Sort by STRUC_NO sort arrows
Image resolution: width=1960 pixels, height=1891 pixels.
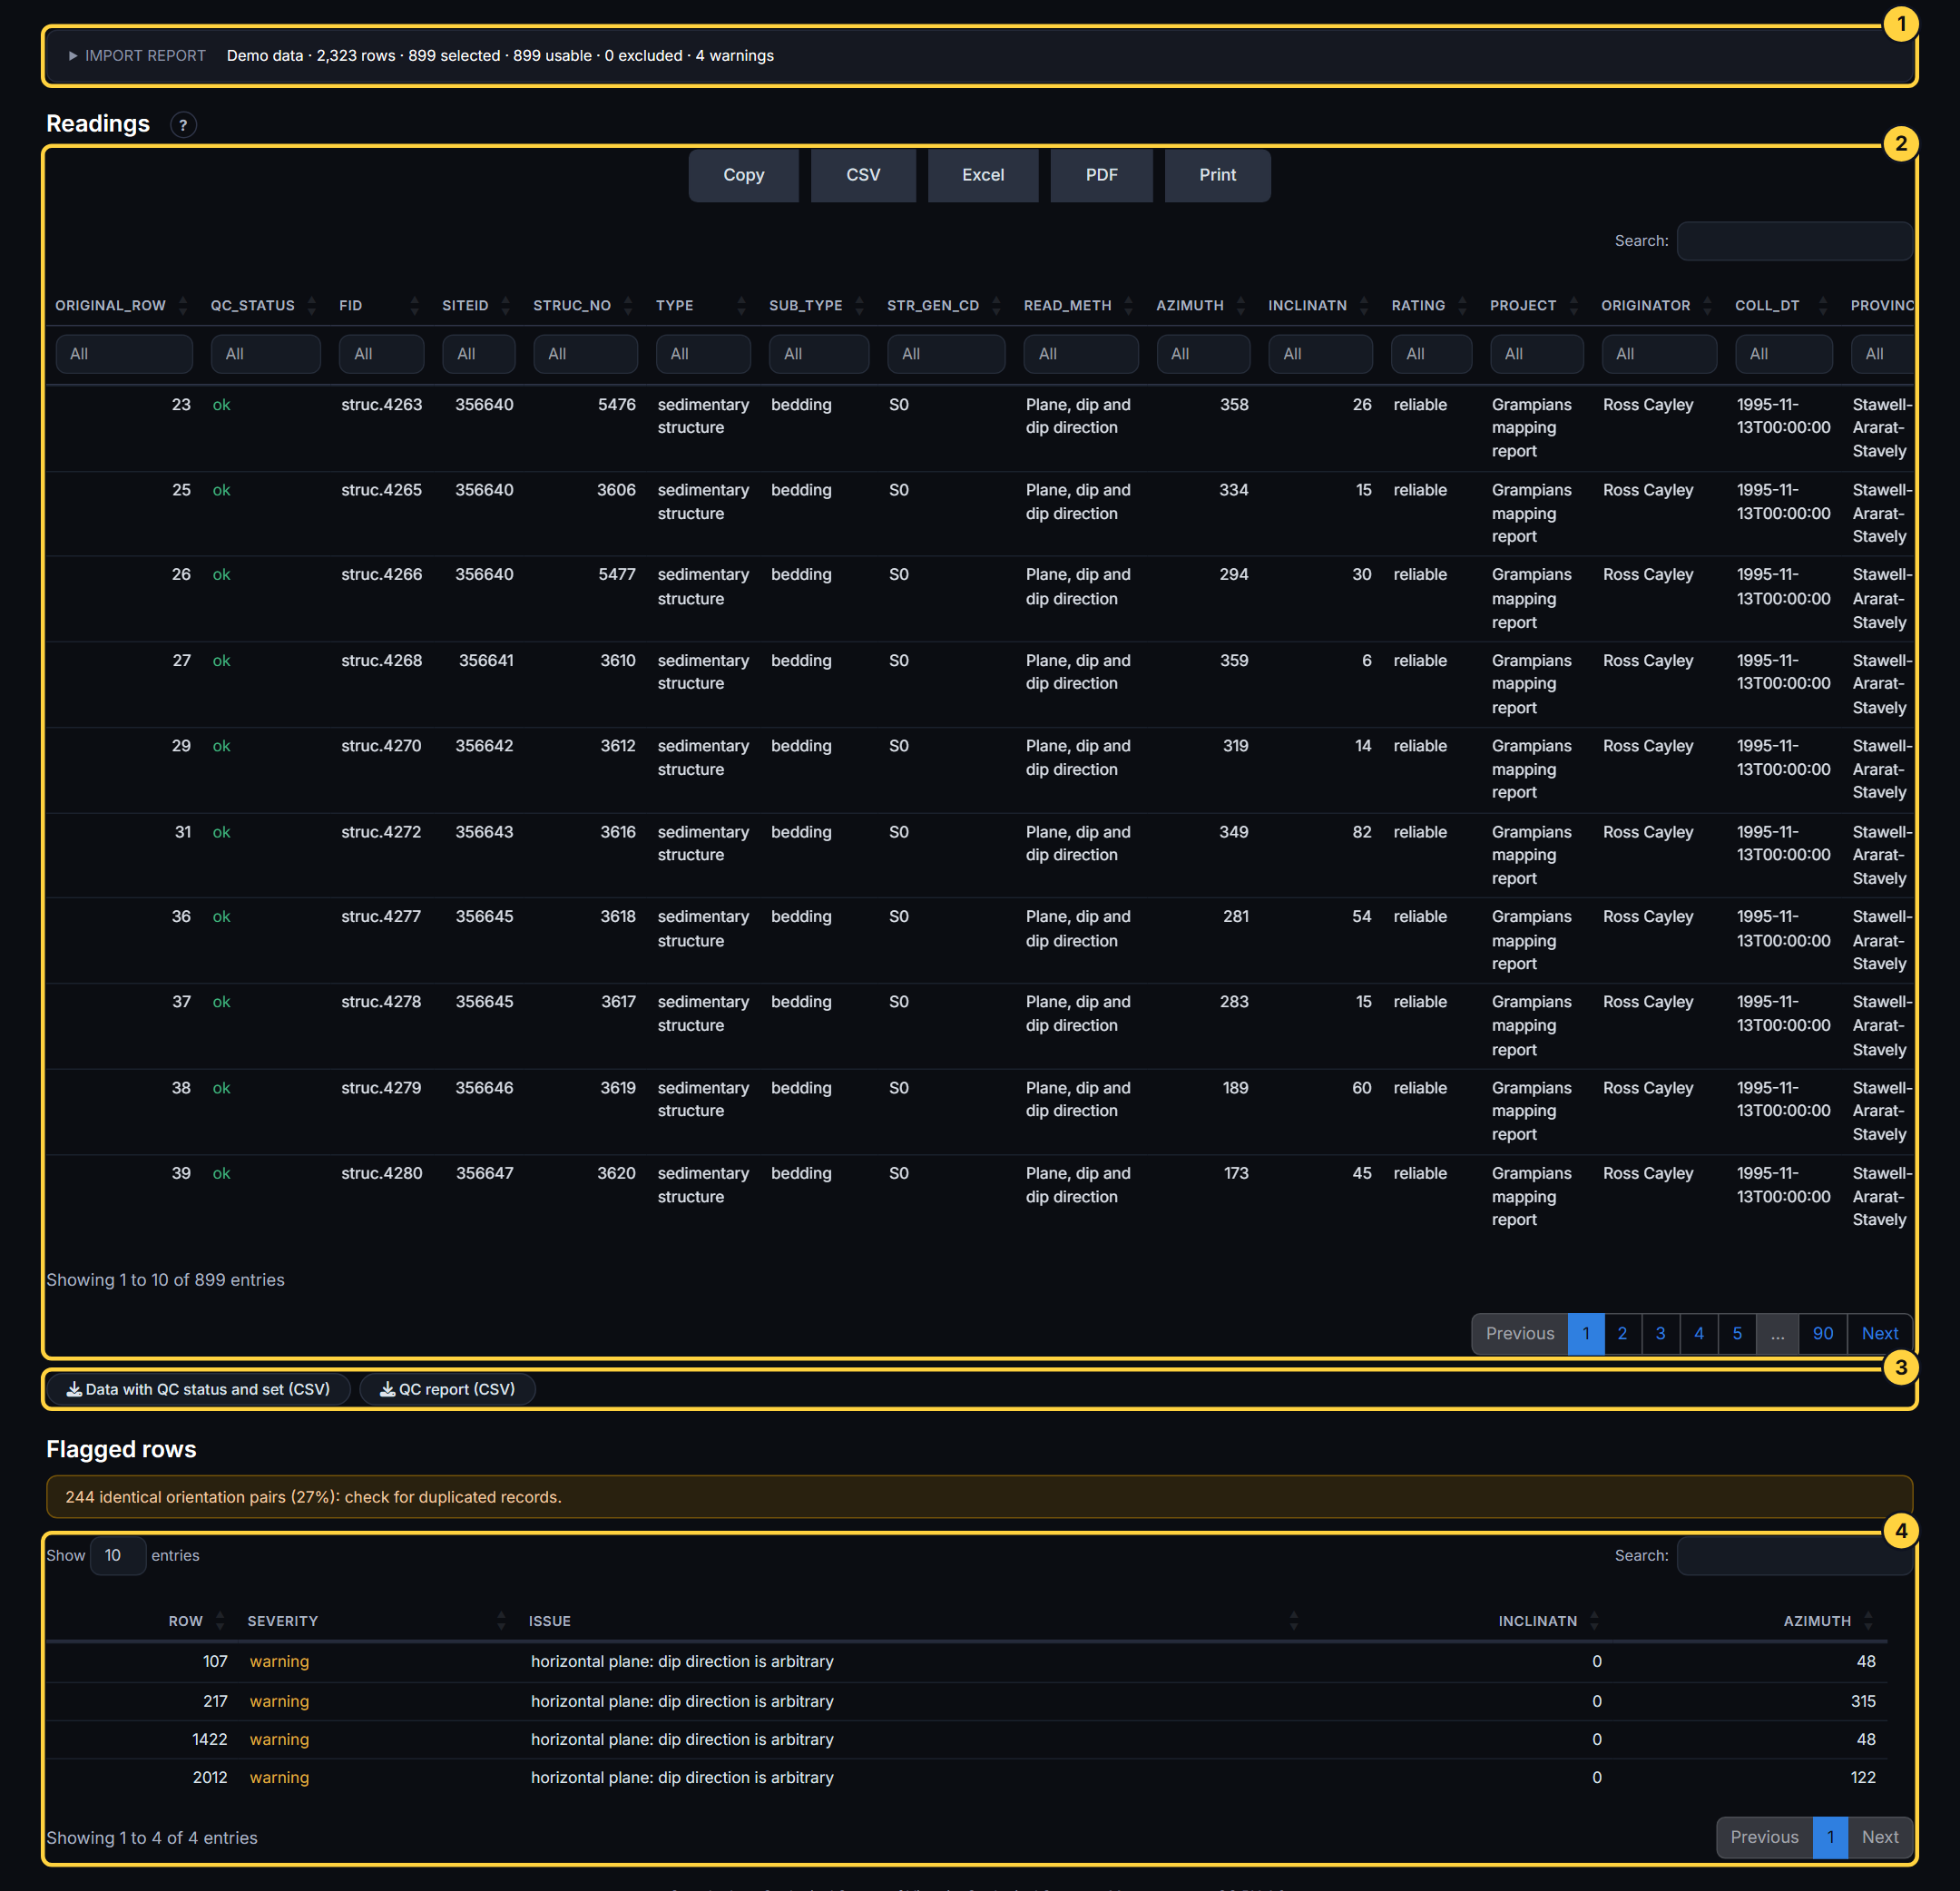[628, 306]
